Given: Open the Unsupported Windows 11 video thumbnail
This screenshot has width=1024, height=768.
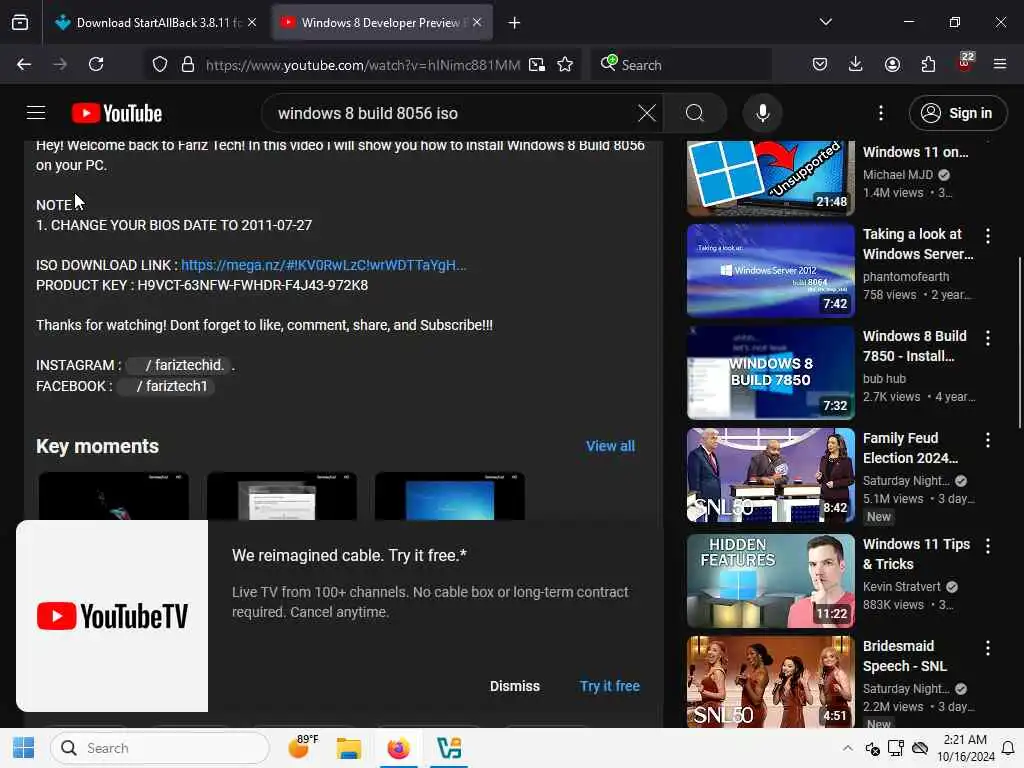Looking at the screenshot, I should [x=771, y=178].
